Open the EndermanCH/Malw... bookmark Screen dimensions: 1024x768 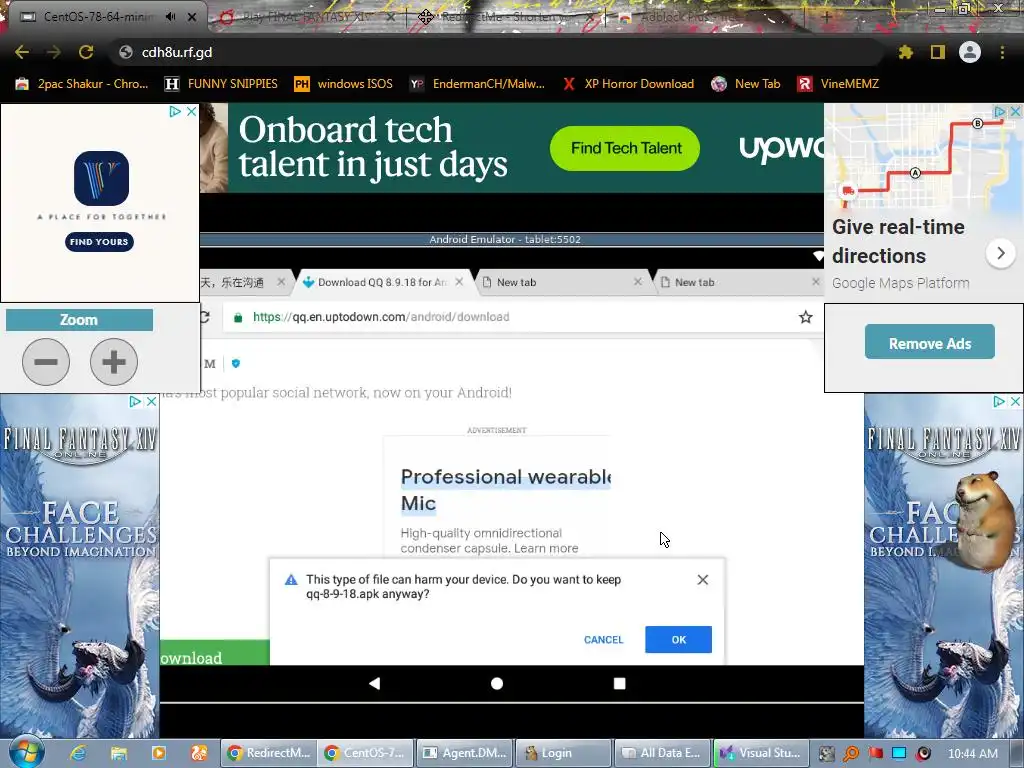(x=477, y=84)
